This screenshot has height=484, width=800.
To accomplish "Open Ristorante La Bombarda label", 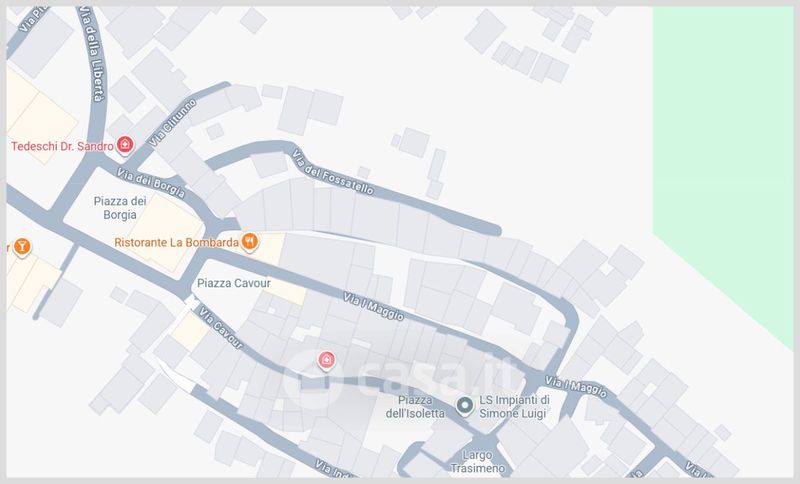I will point(177,242).
